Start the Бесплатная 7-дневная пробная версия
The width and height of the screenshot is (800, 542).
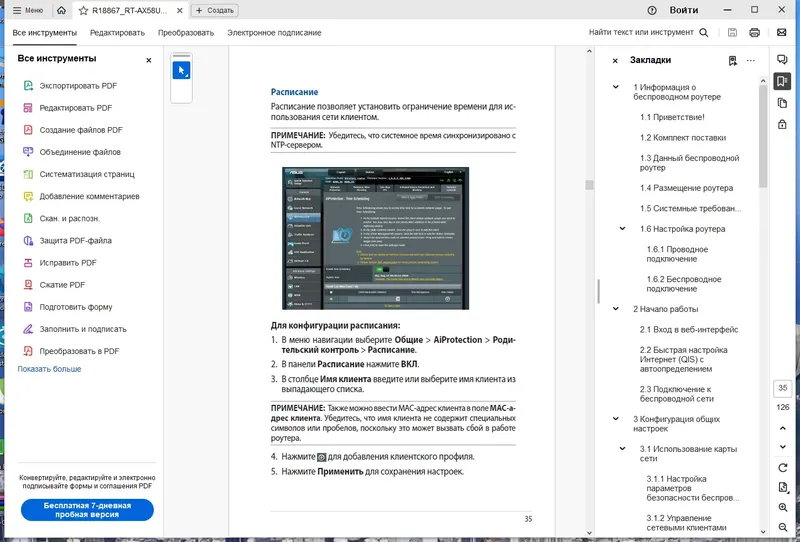[x=87, y=510]
